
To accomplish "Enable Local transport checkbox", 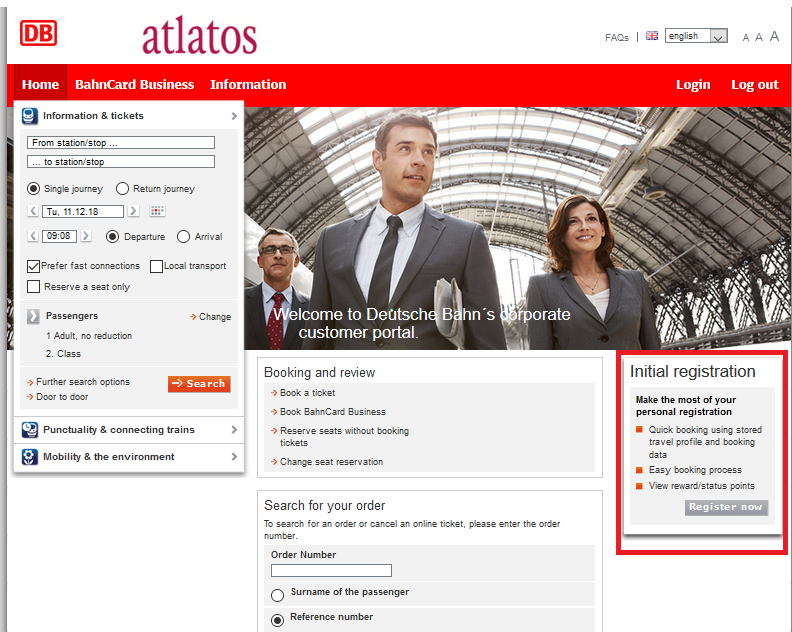I will coord(157,266).
